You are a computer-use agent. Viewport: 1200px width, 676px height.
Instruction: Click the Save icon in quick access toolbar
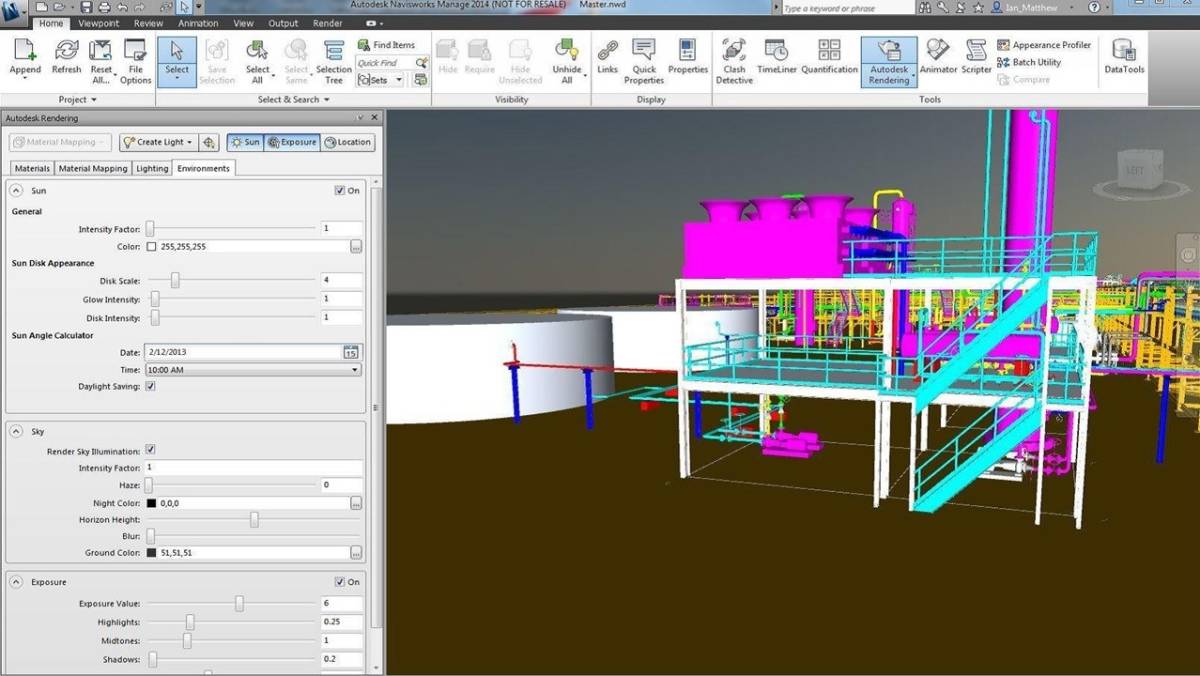pos(88,7)
